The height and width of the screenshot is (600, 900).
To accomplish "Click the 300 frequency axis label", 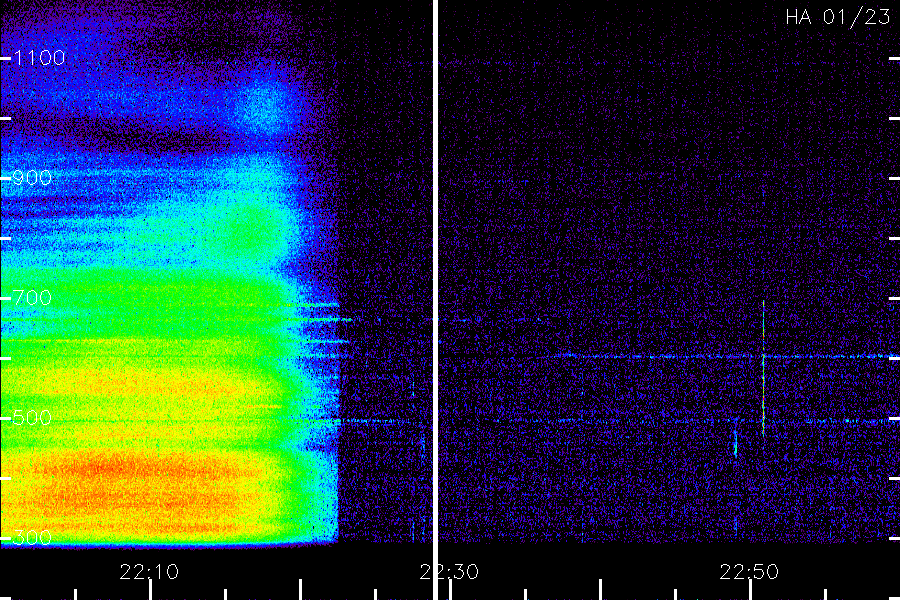I will click(x=32, y=537).
